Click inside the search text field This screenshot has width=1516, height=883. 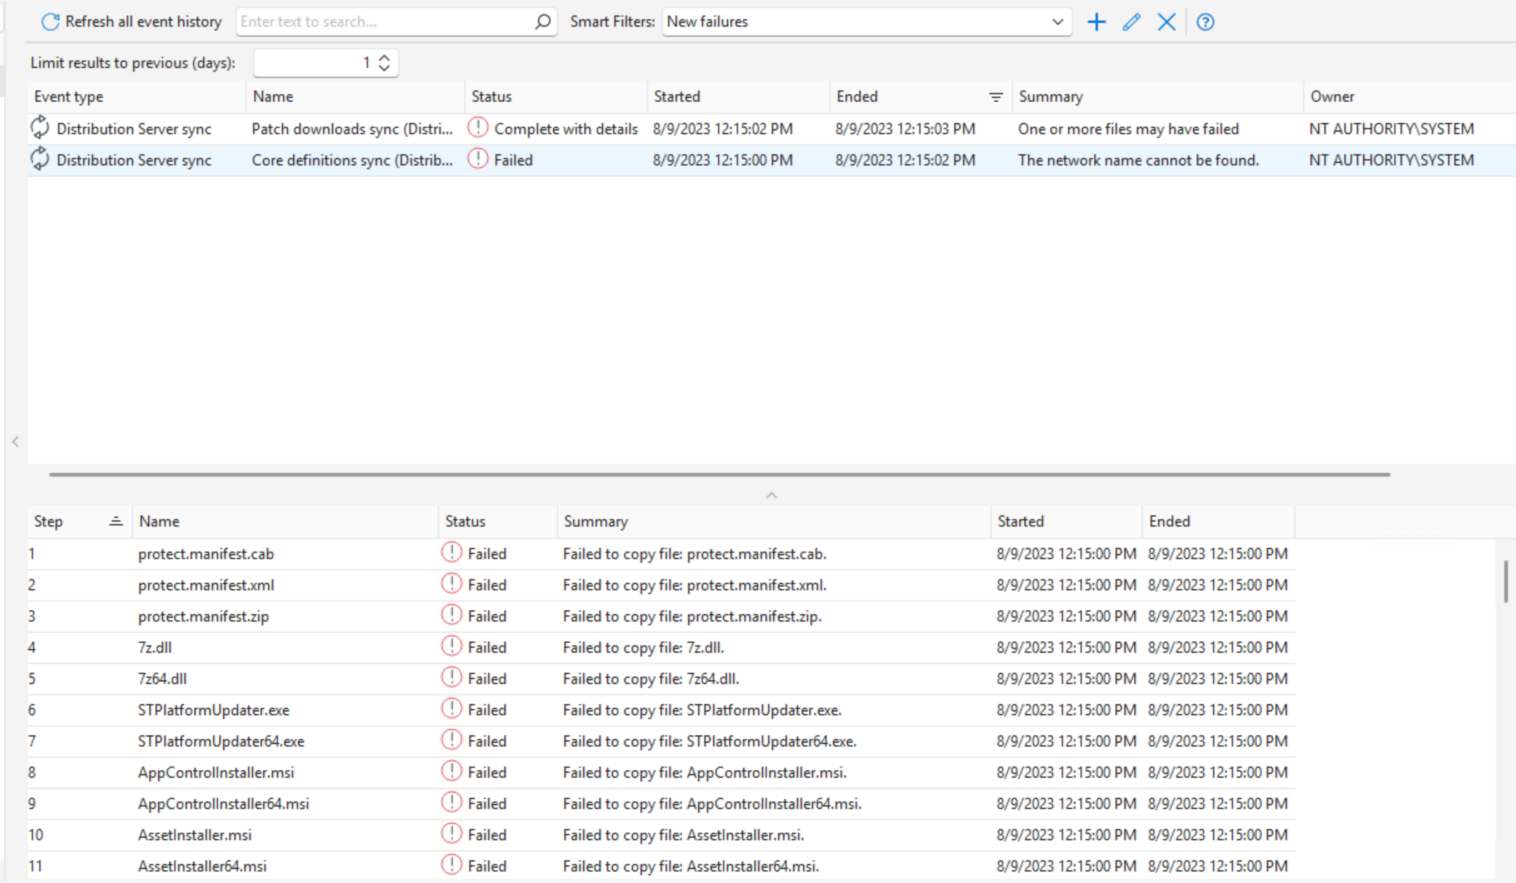pos(380,21)
